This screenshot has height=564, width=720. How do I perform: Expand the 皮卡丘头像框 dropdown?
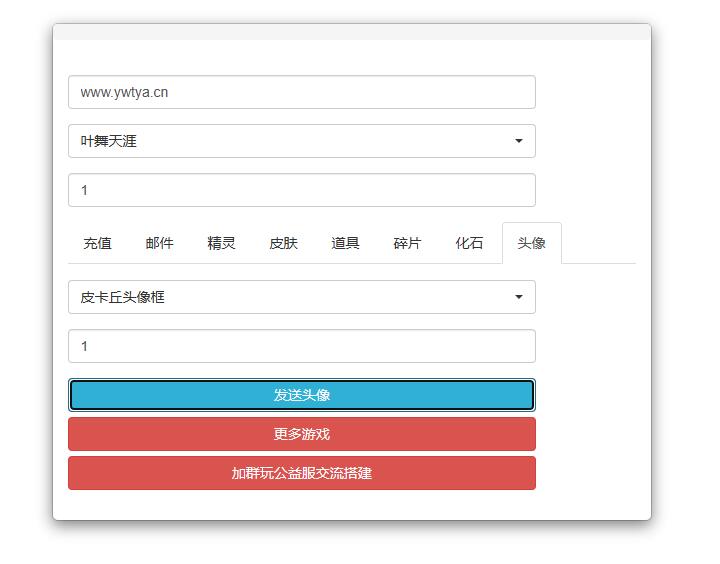click(302, 297)
